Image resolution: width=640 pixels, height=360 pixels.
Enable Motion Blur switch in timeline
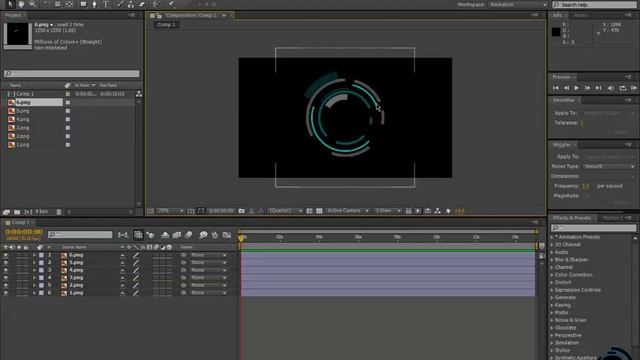[188, 235]
